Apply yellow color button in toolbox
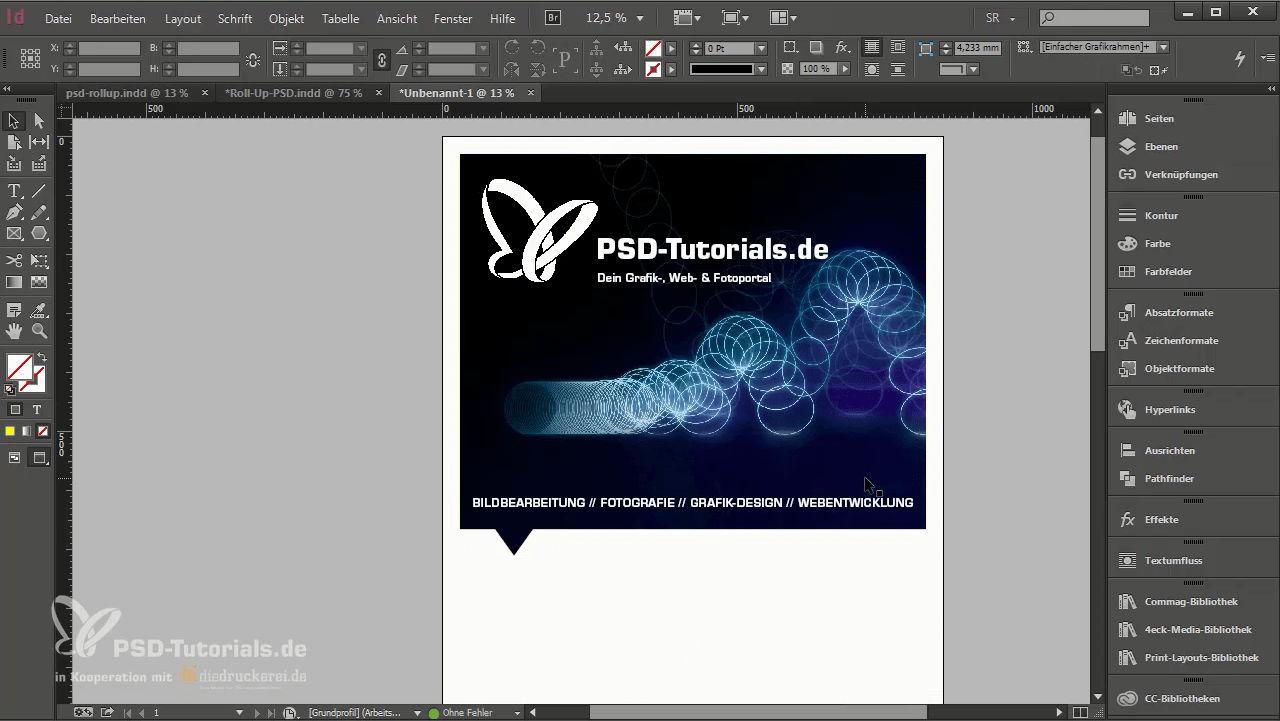Screen dimensions: 1280x721 click(10, 431)
